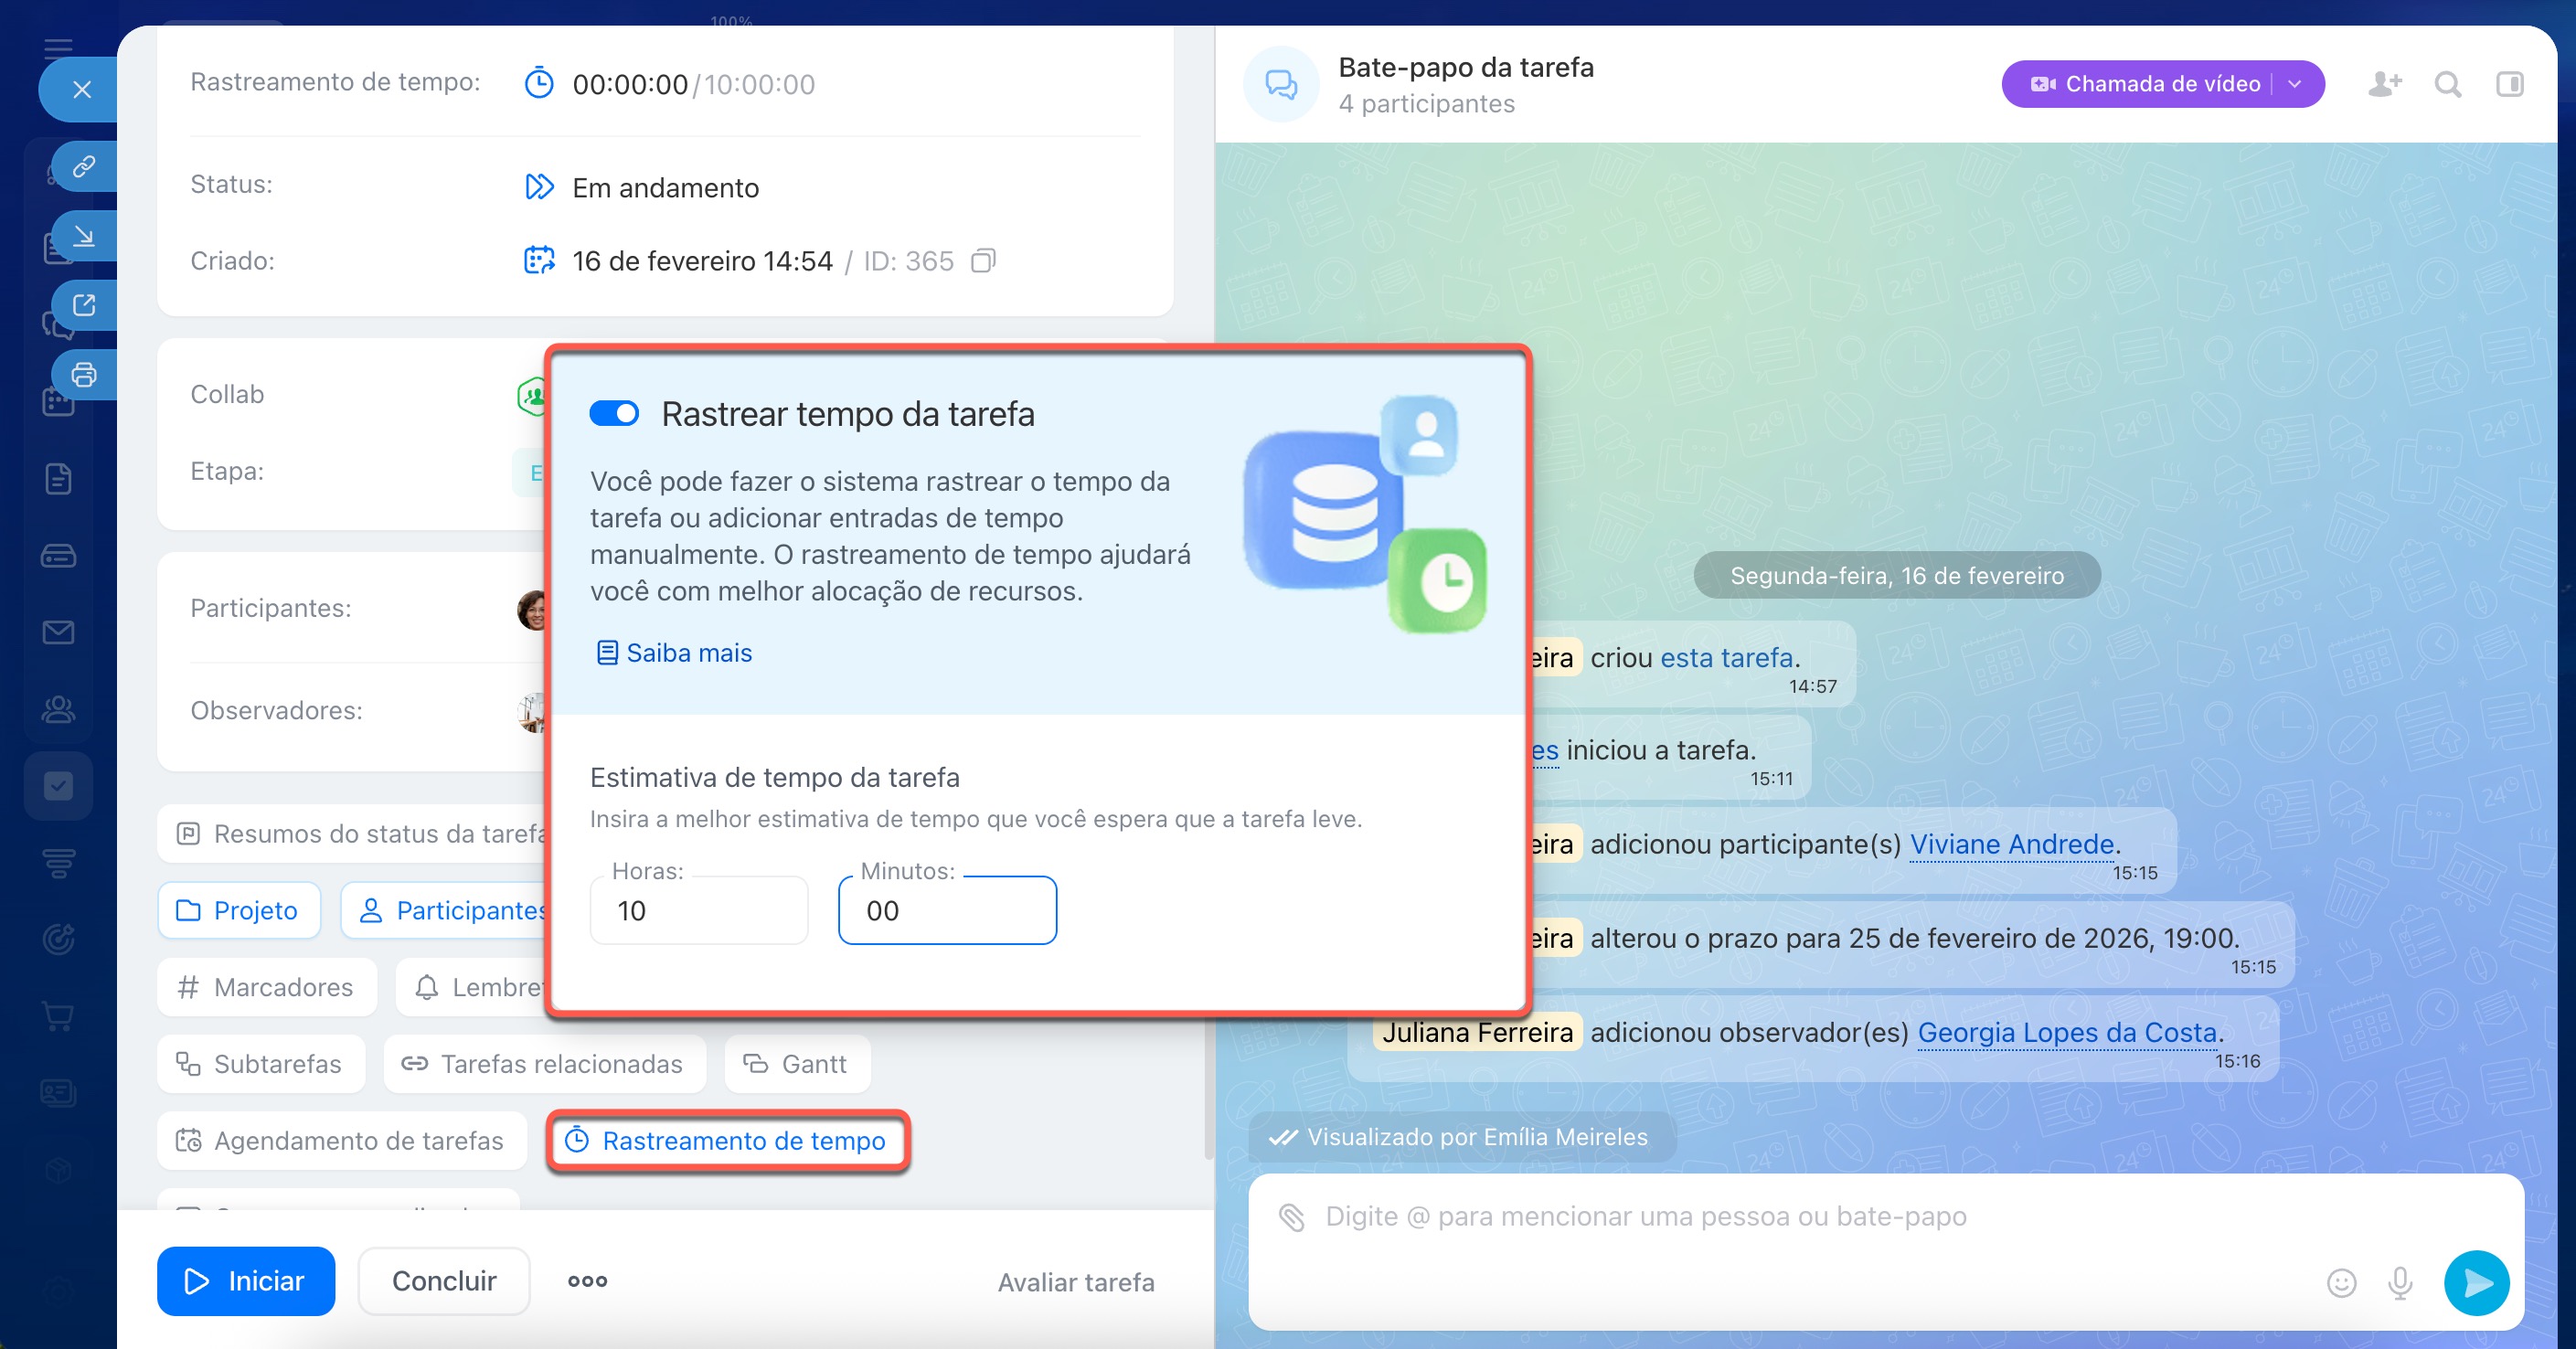The image size is (2576, 1349).
Task: Toggle the chat sidebar panel icon
Action: point(2509,84)
